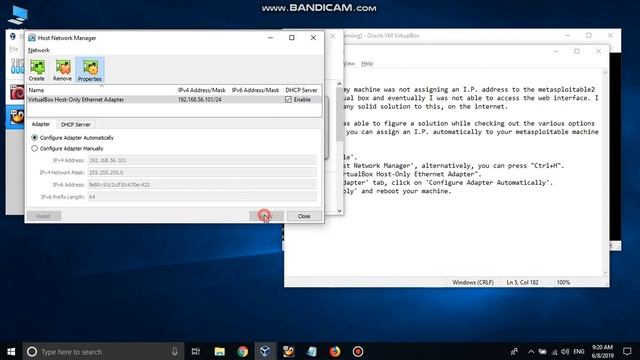This screenshot has height=360, width=640.
Task: Click the ENG language indicator
Action: click(x=579, y=351)
